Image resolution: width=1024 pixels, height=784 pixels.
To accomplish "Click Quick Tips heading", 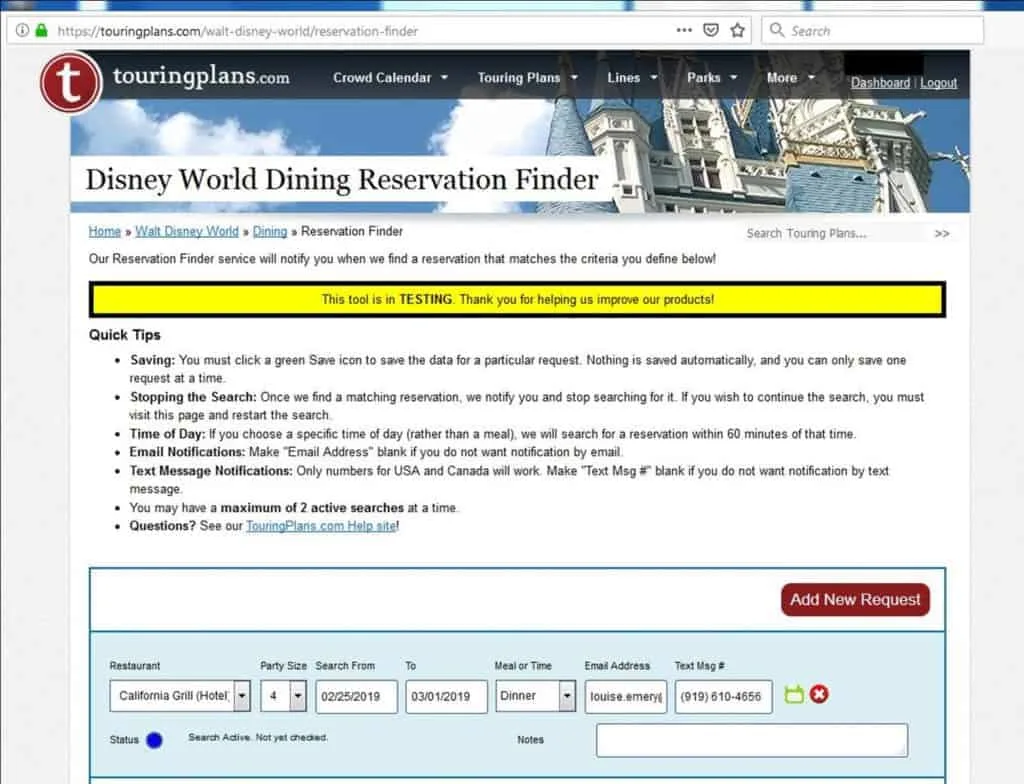I will click(125, 335).
